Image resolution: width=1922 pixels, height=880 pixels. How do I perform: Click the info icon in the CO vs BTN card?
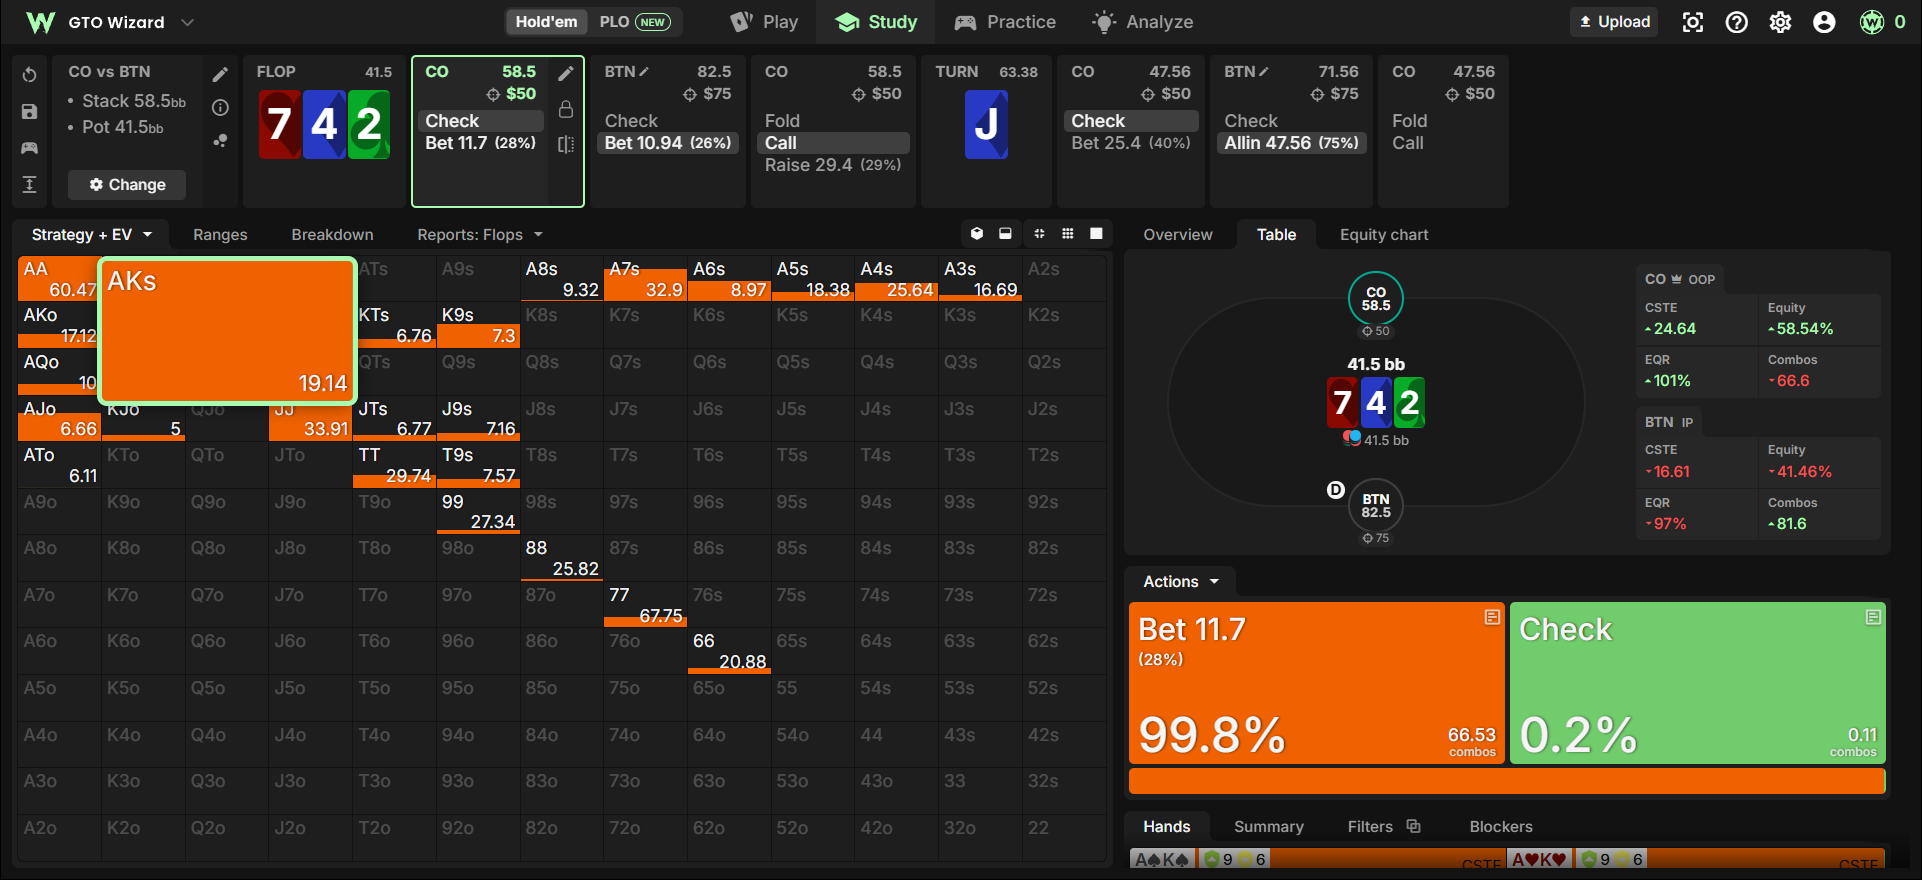pos(220,107)
